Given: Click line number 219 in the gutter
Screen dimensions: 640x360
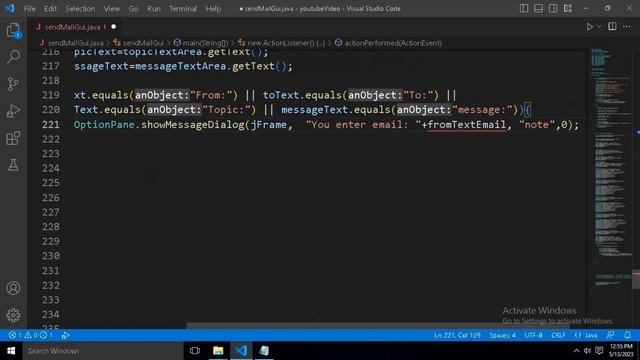Looking at the screenshot, I should (x=51, y=95).
